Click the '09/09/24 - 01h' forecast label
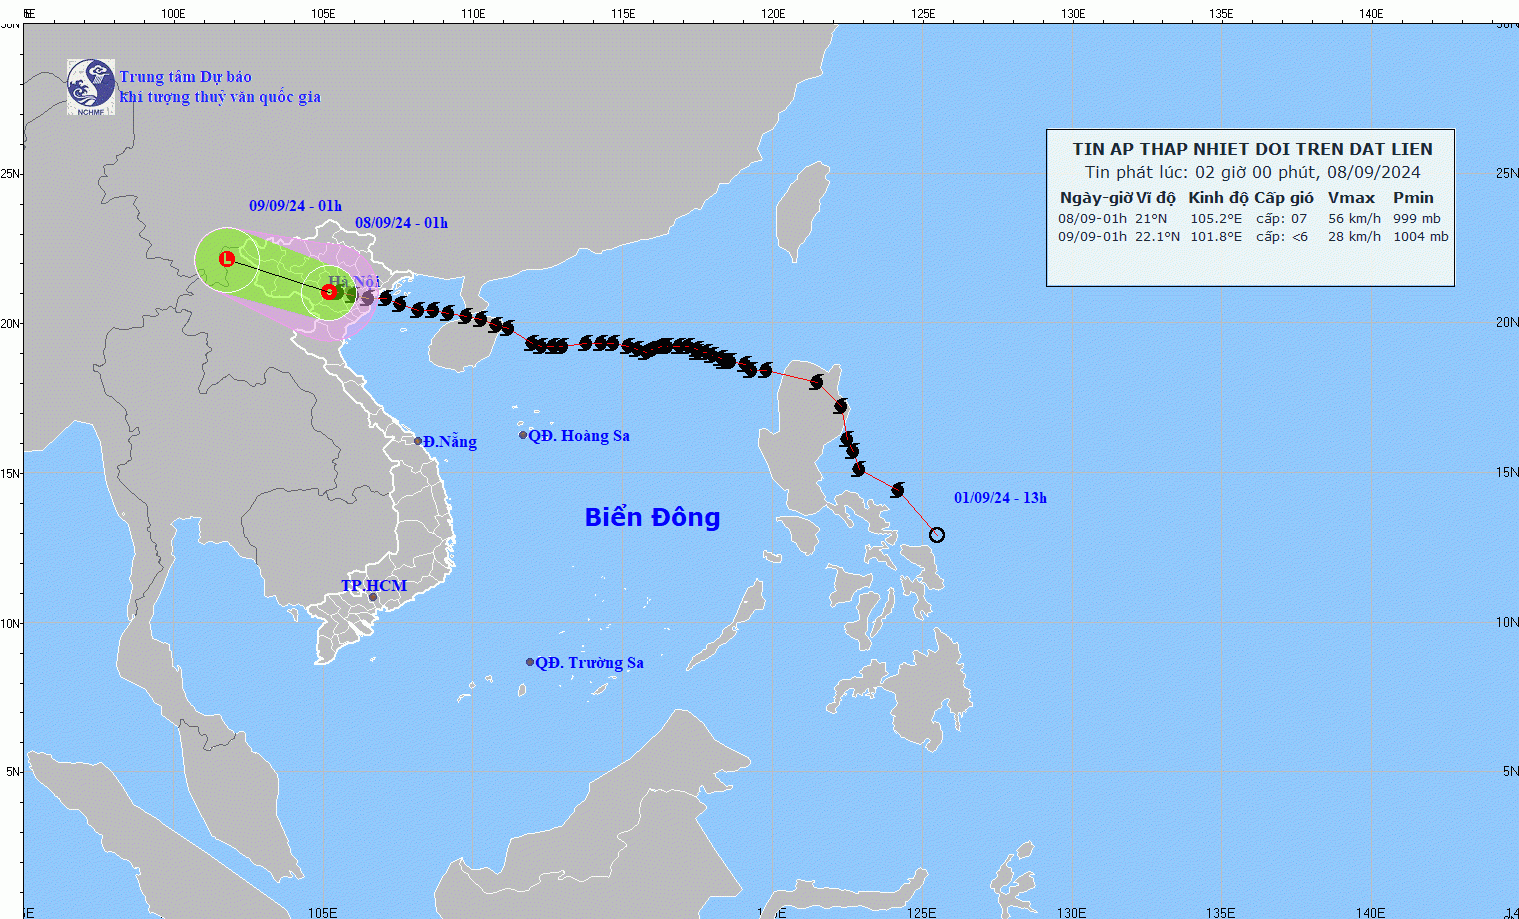Image resolution: width=1519 pixels, height=919 pixels. (295, 206)
